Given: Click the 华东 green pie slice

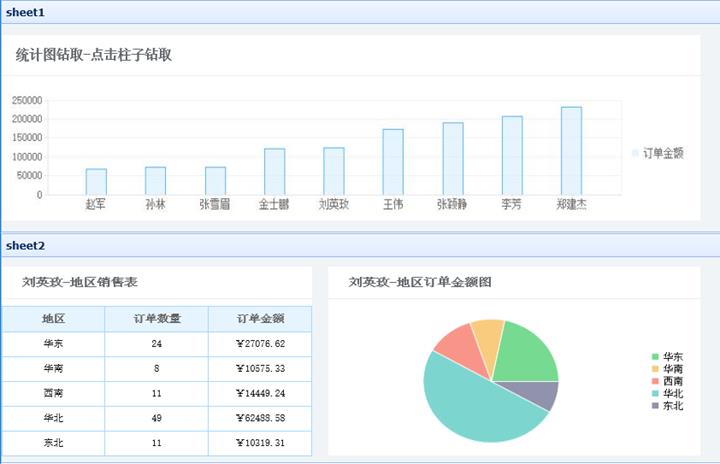Looking at the screenshot, I should coord(526,354).
